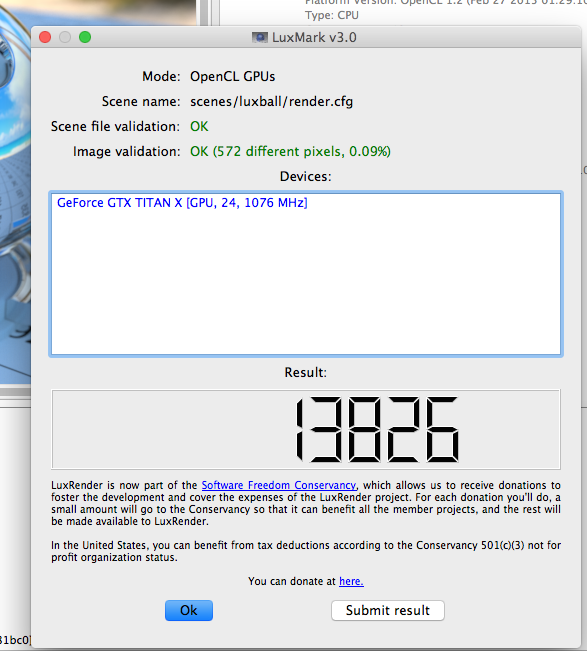587x651 pixels.
Task: Select GeForce GTX TITAN X device entry
Action: [x=182, y=203]
